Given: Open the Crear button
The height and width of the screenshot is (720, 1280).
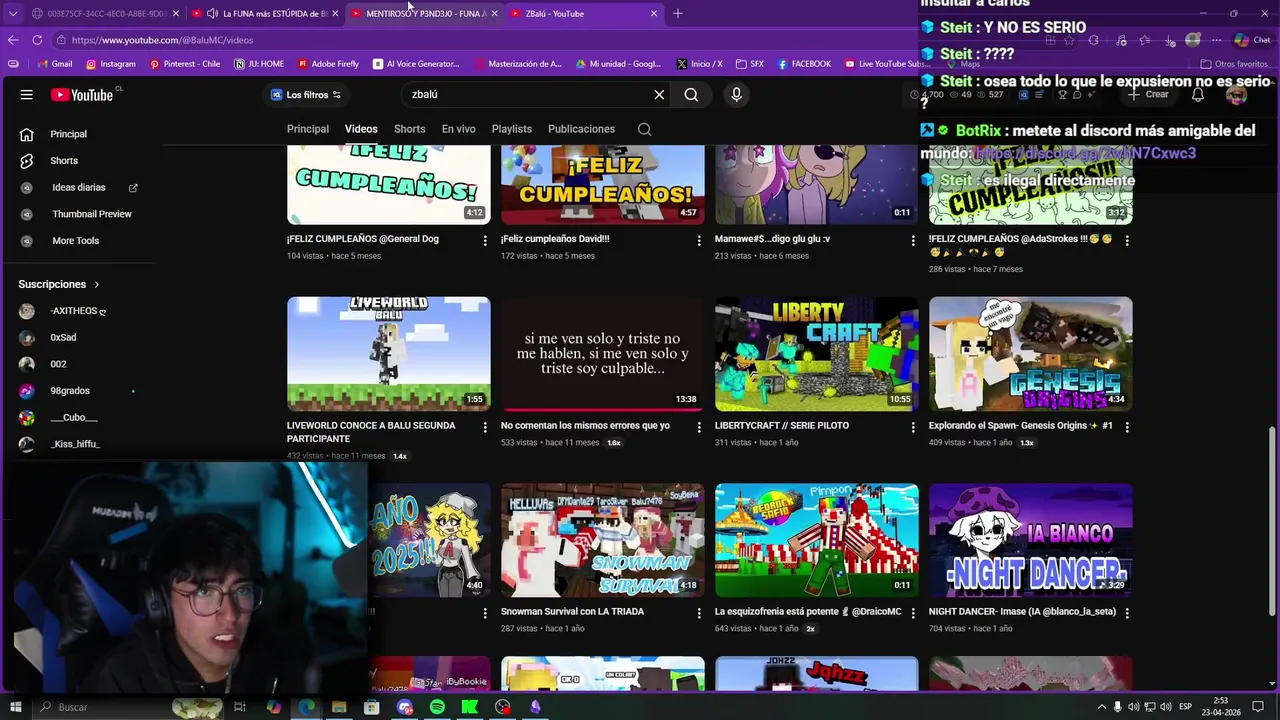Looking at the screenshot, I should pos(1148,95).
